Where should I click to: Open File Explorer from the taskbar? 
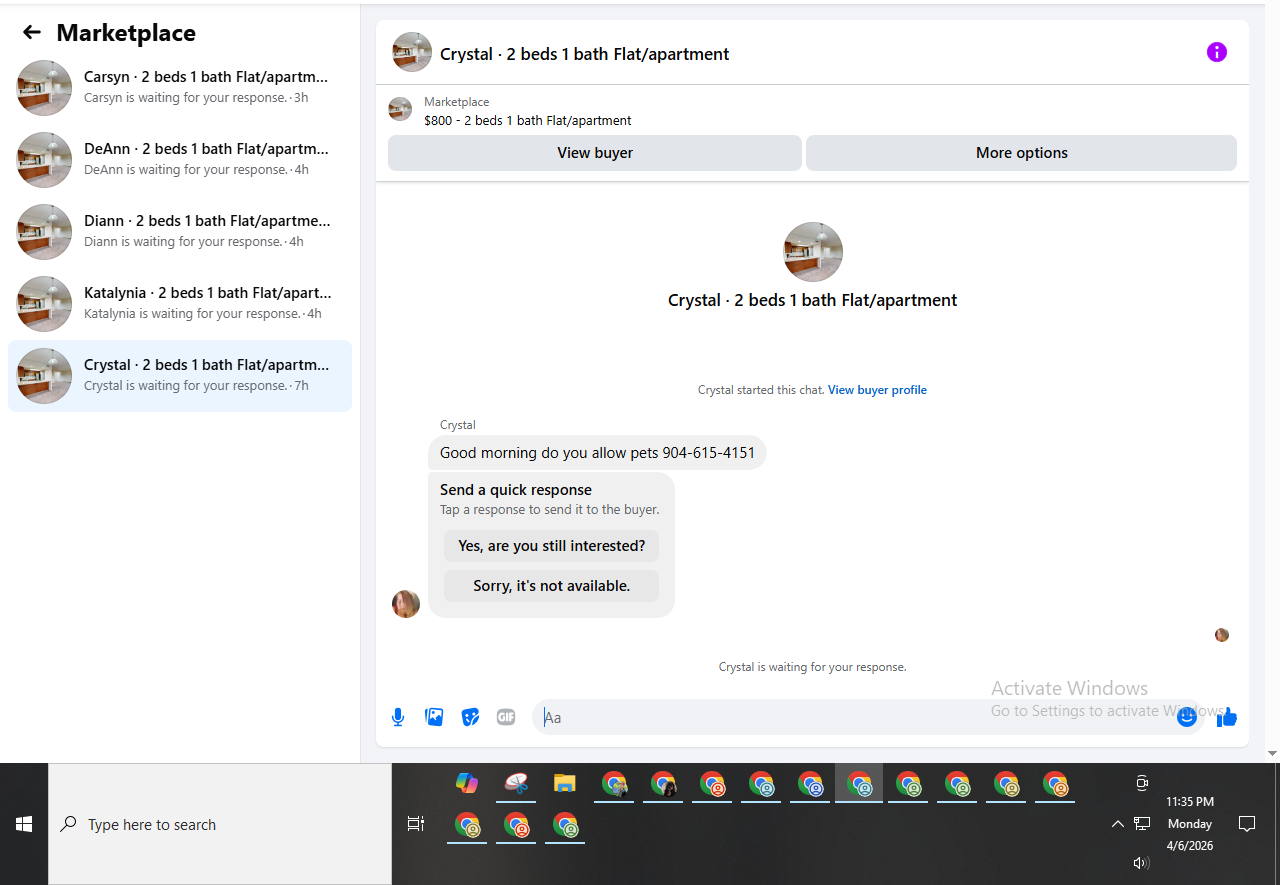[x=565, y=784]
